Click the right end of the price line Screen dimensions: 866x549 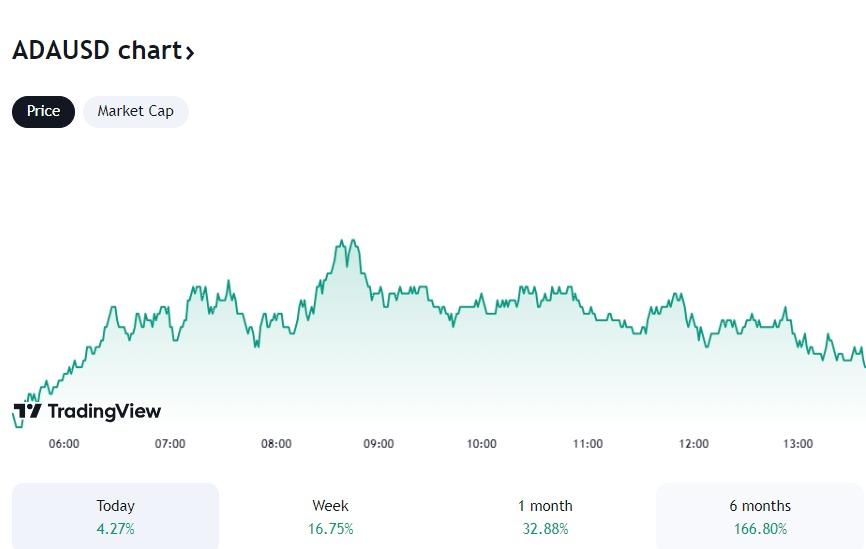[863, 364]
